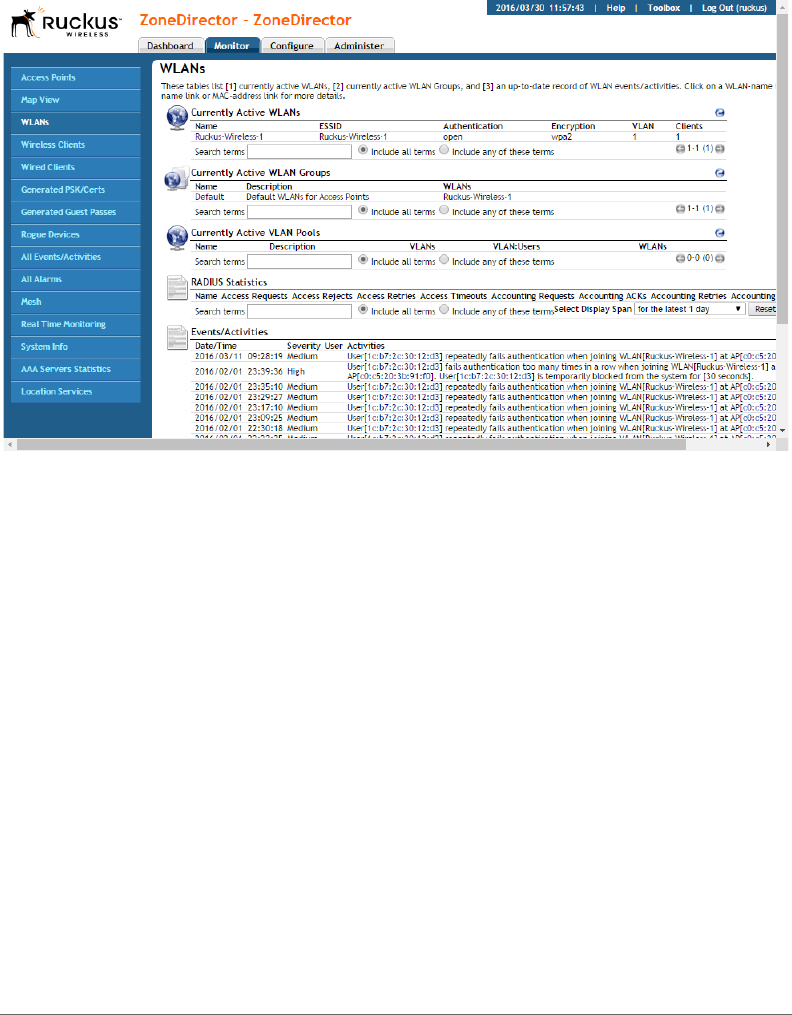Click the 'Default WLANs for Access Points' description
Image resolution: width=792 pixels, height=1015 pixels.
coord(307,197)
